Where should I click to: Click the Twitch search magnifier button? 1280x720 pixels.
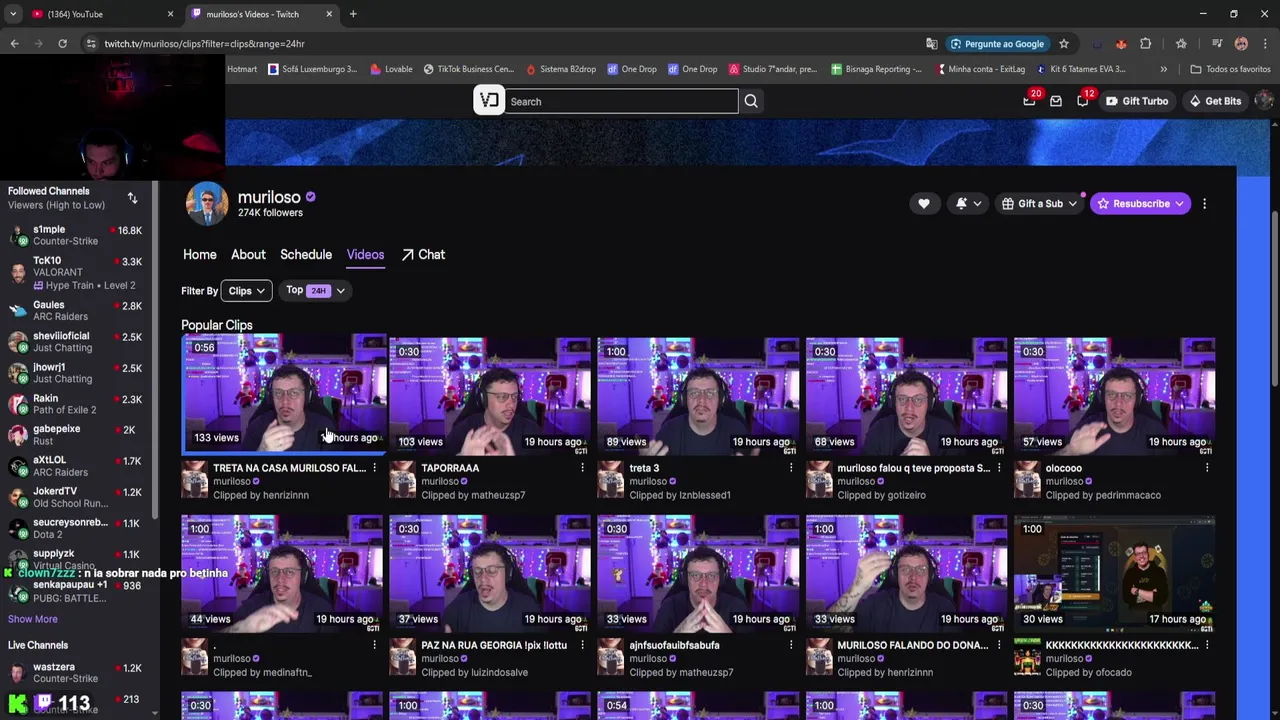pyautogui.click(x=751, y=101)
